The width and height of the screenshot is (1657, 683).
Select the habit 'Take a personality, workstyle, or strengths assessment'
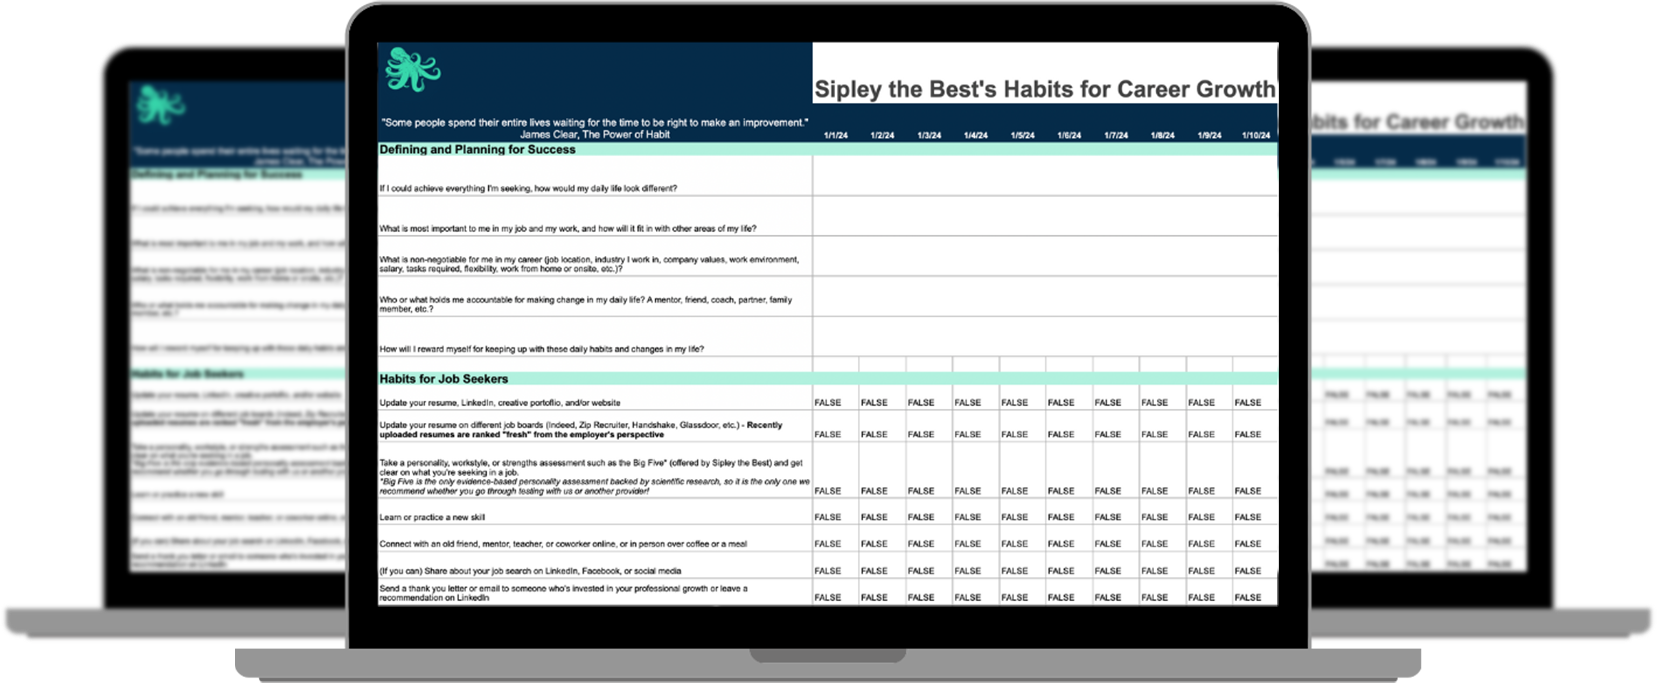click(594, 477)
